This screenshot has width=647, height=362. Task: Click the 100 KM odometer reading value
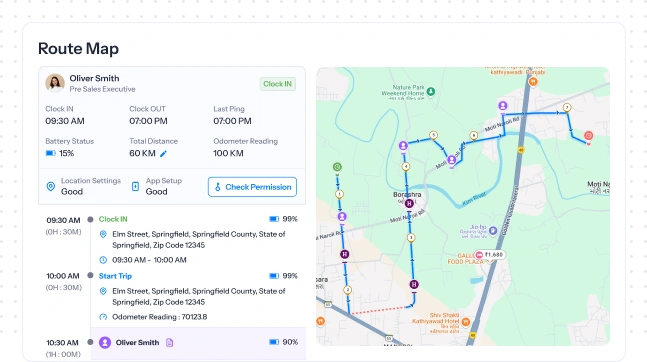pos(228,153)
